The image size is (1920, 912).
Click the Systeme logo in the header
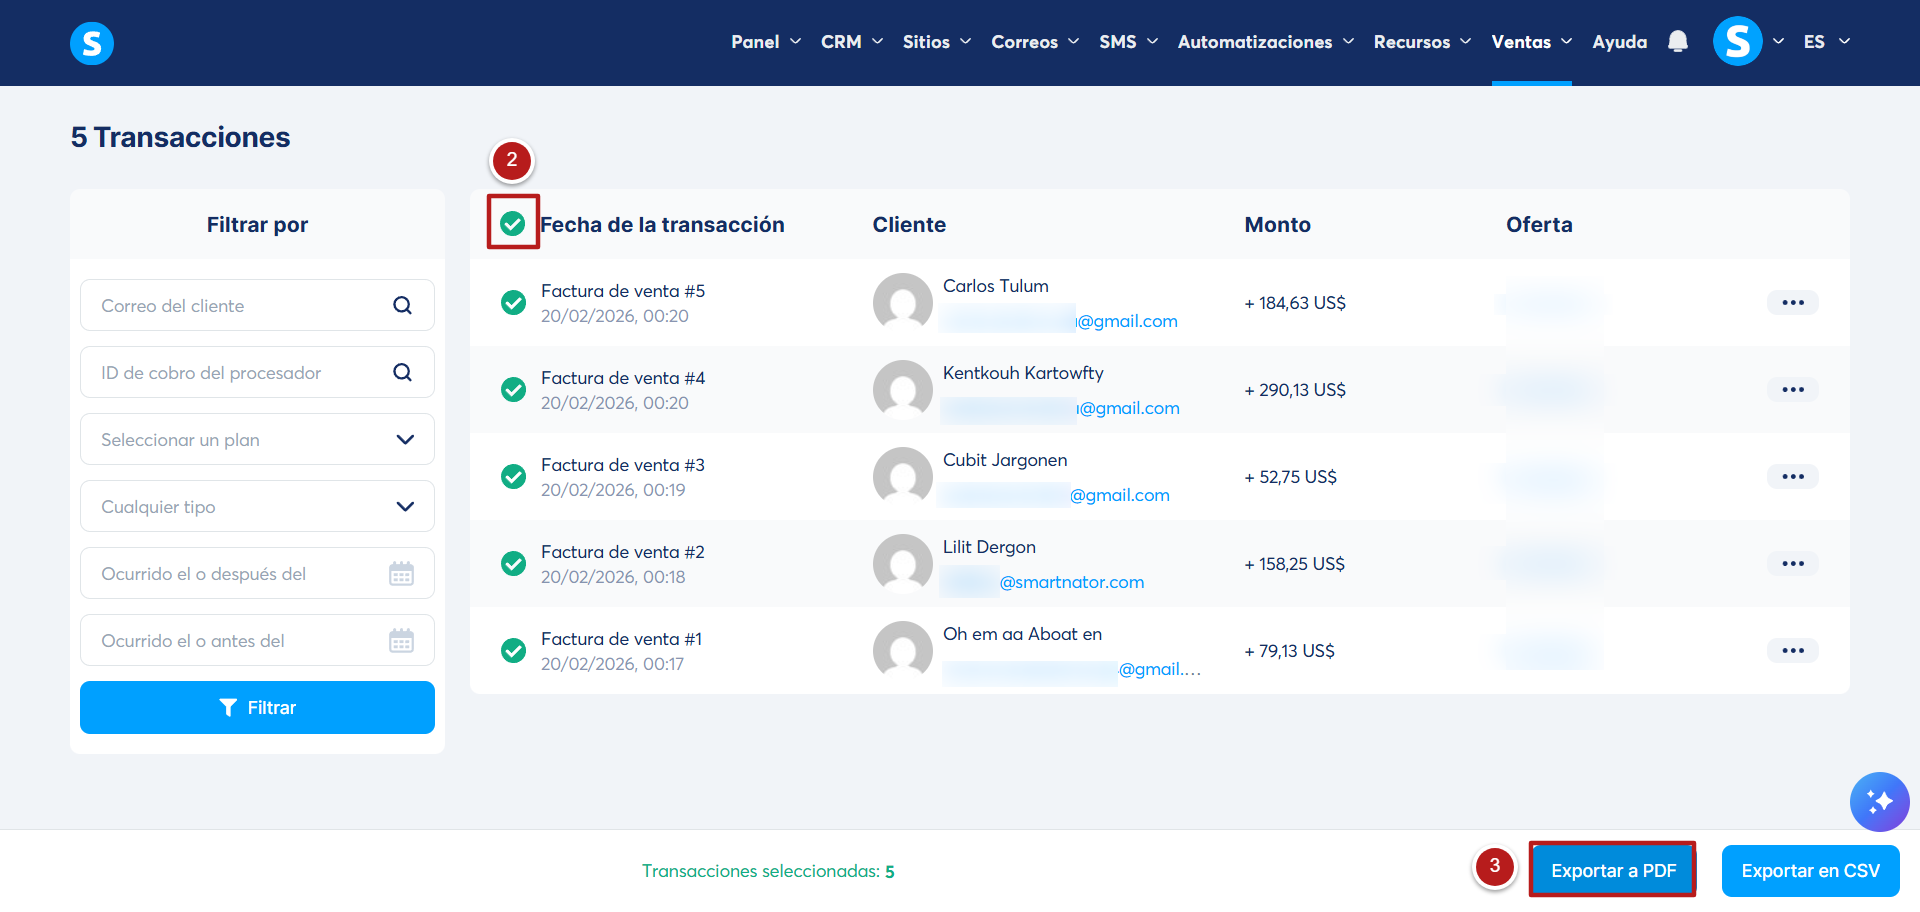92,43
